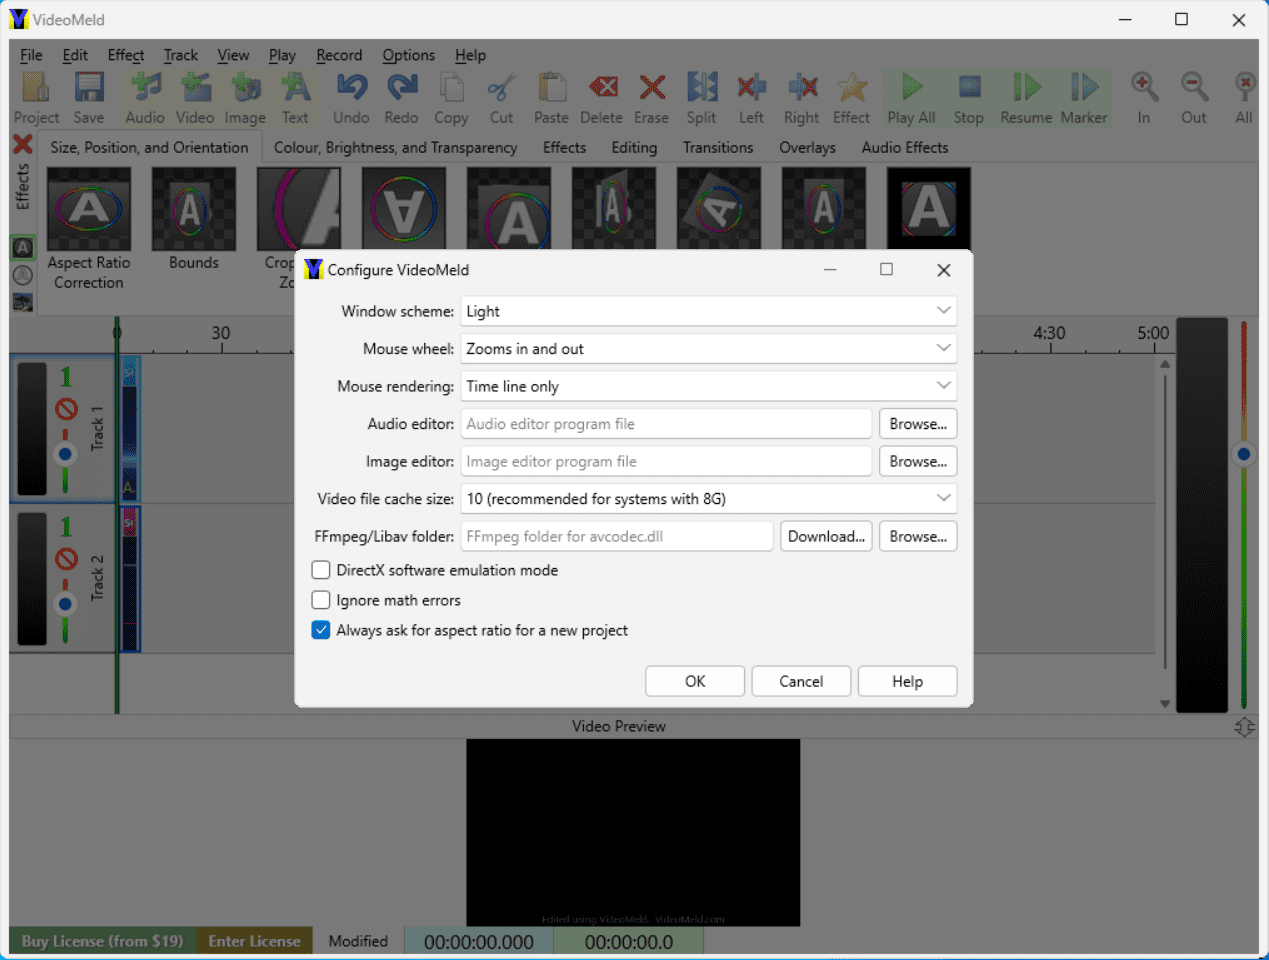Browse for the Audio editor program
The width and height of the screenshot is (1269, 960).
tap(918, 424)
